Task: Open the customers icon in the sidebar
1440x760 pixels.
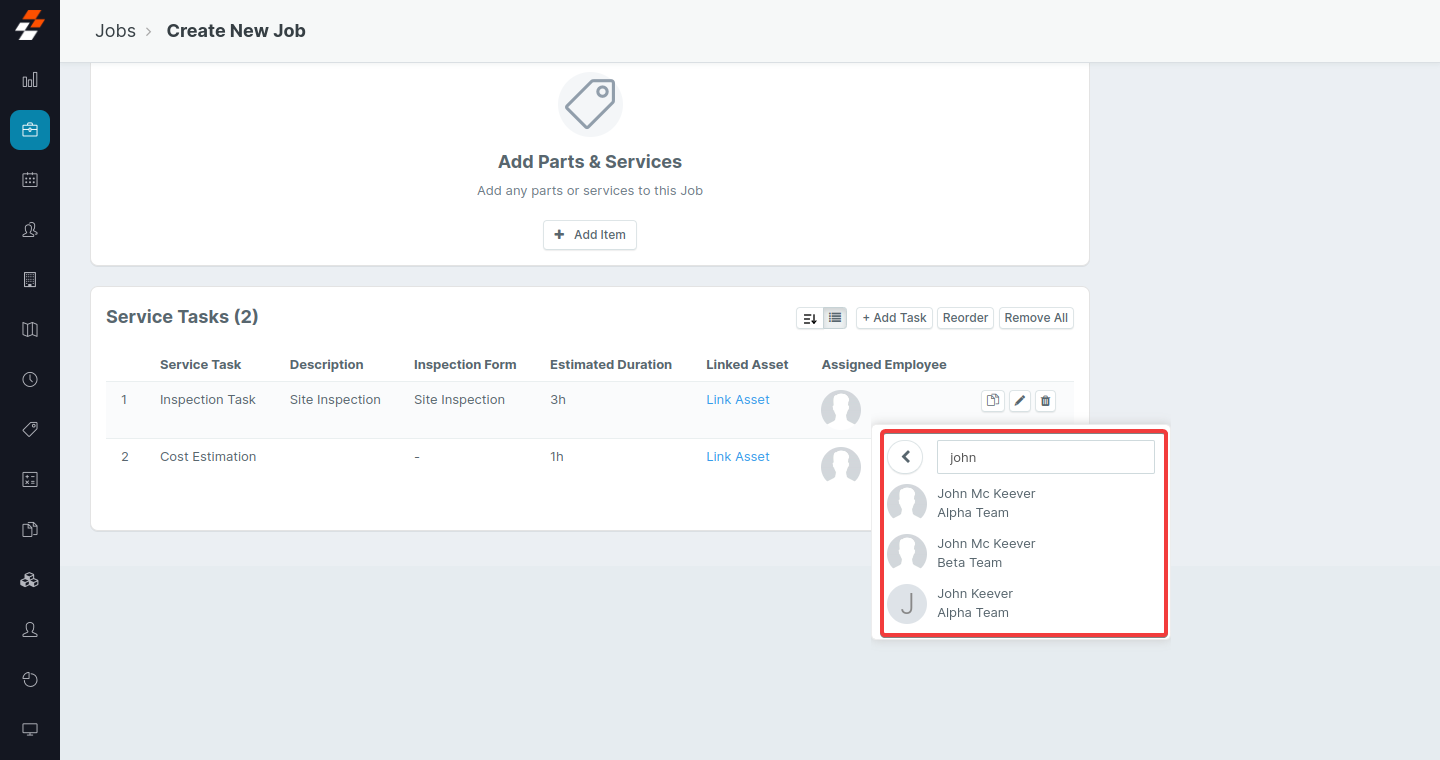Action: tap(29, 230)
